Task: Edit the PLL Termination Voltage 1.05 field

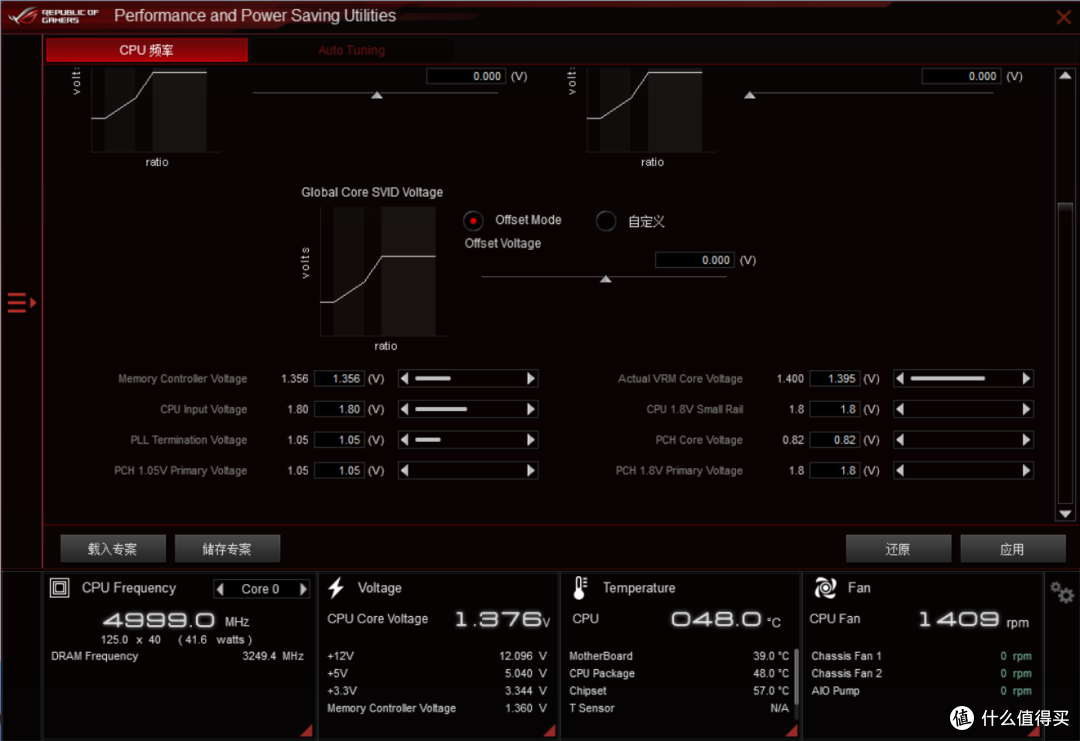Action: pos(340,439)
